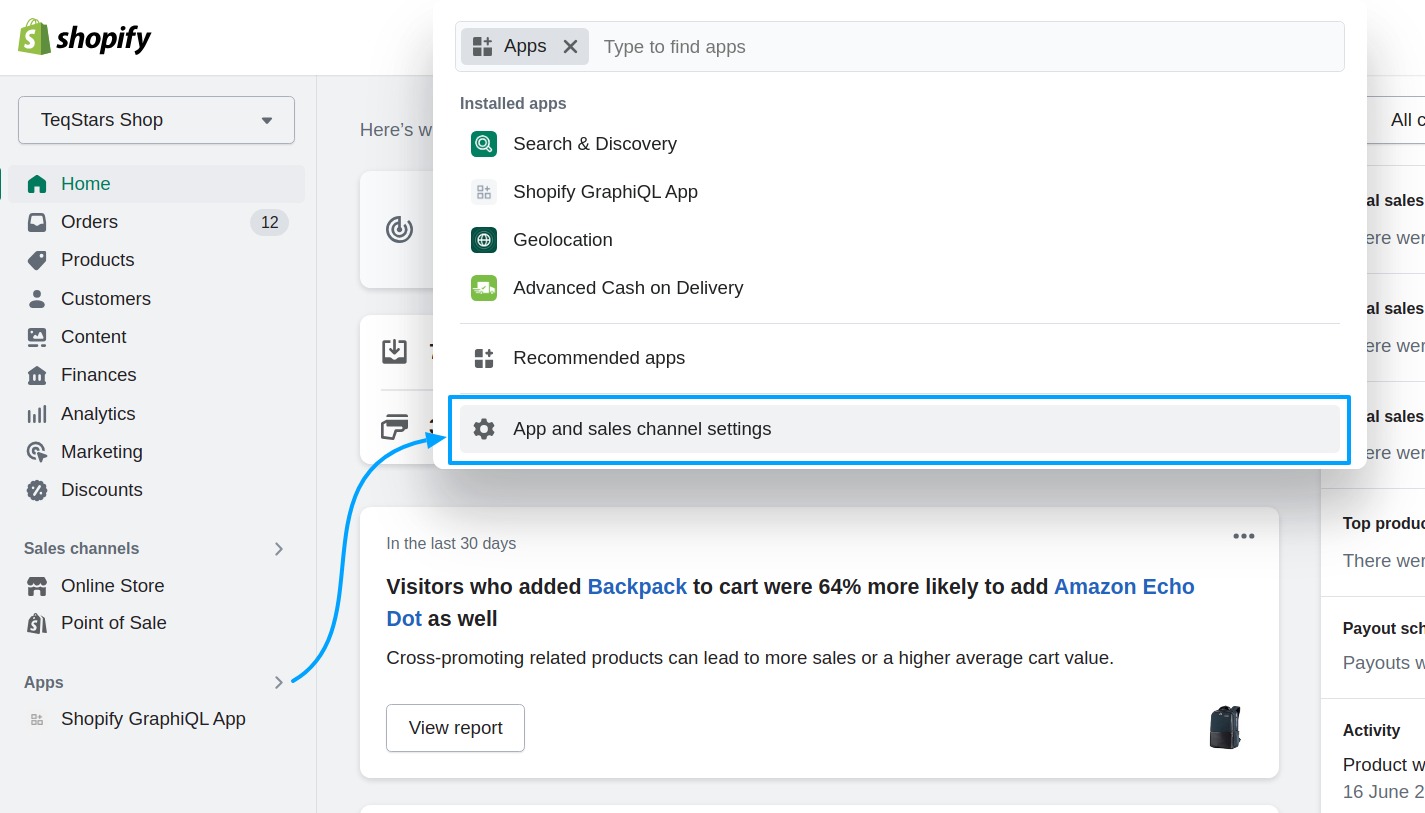This screenshot has width=1425, height=813.
Task: Click the settings gear icon in apps menu
Action: coord(484,429)
